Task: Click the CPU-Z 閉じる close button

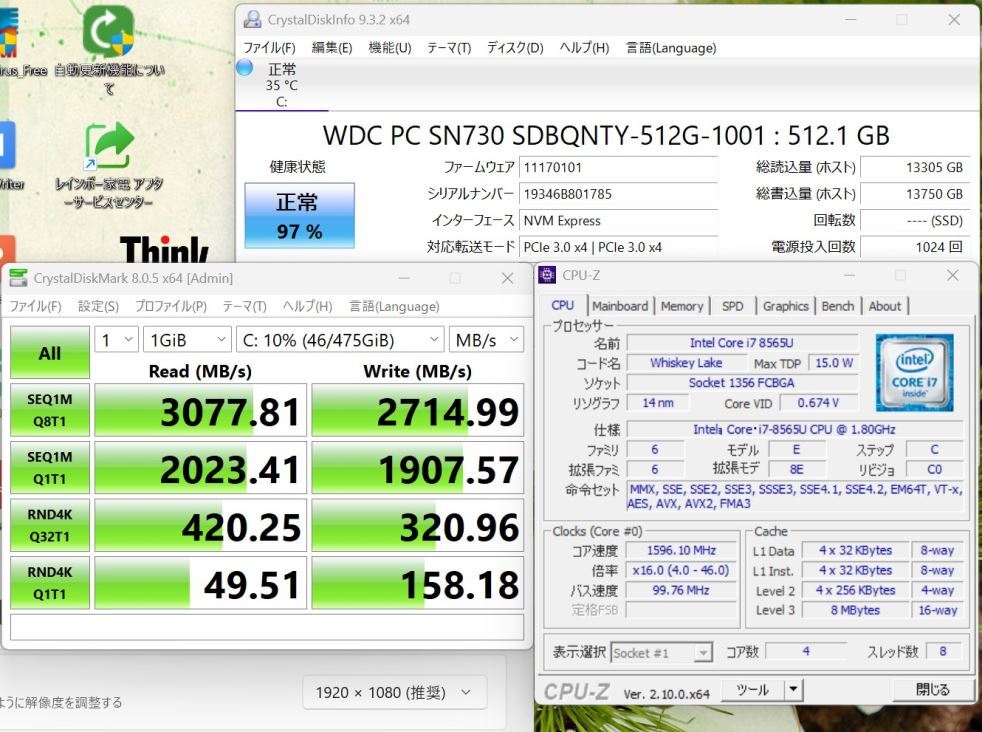Action: click(932, 689)
